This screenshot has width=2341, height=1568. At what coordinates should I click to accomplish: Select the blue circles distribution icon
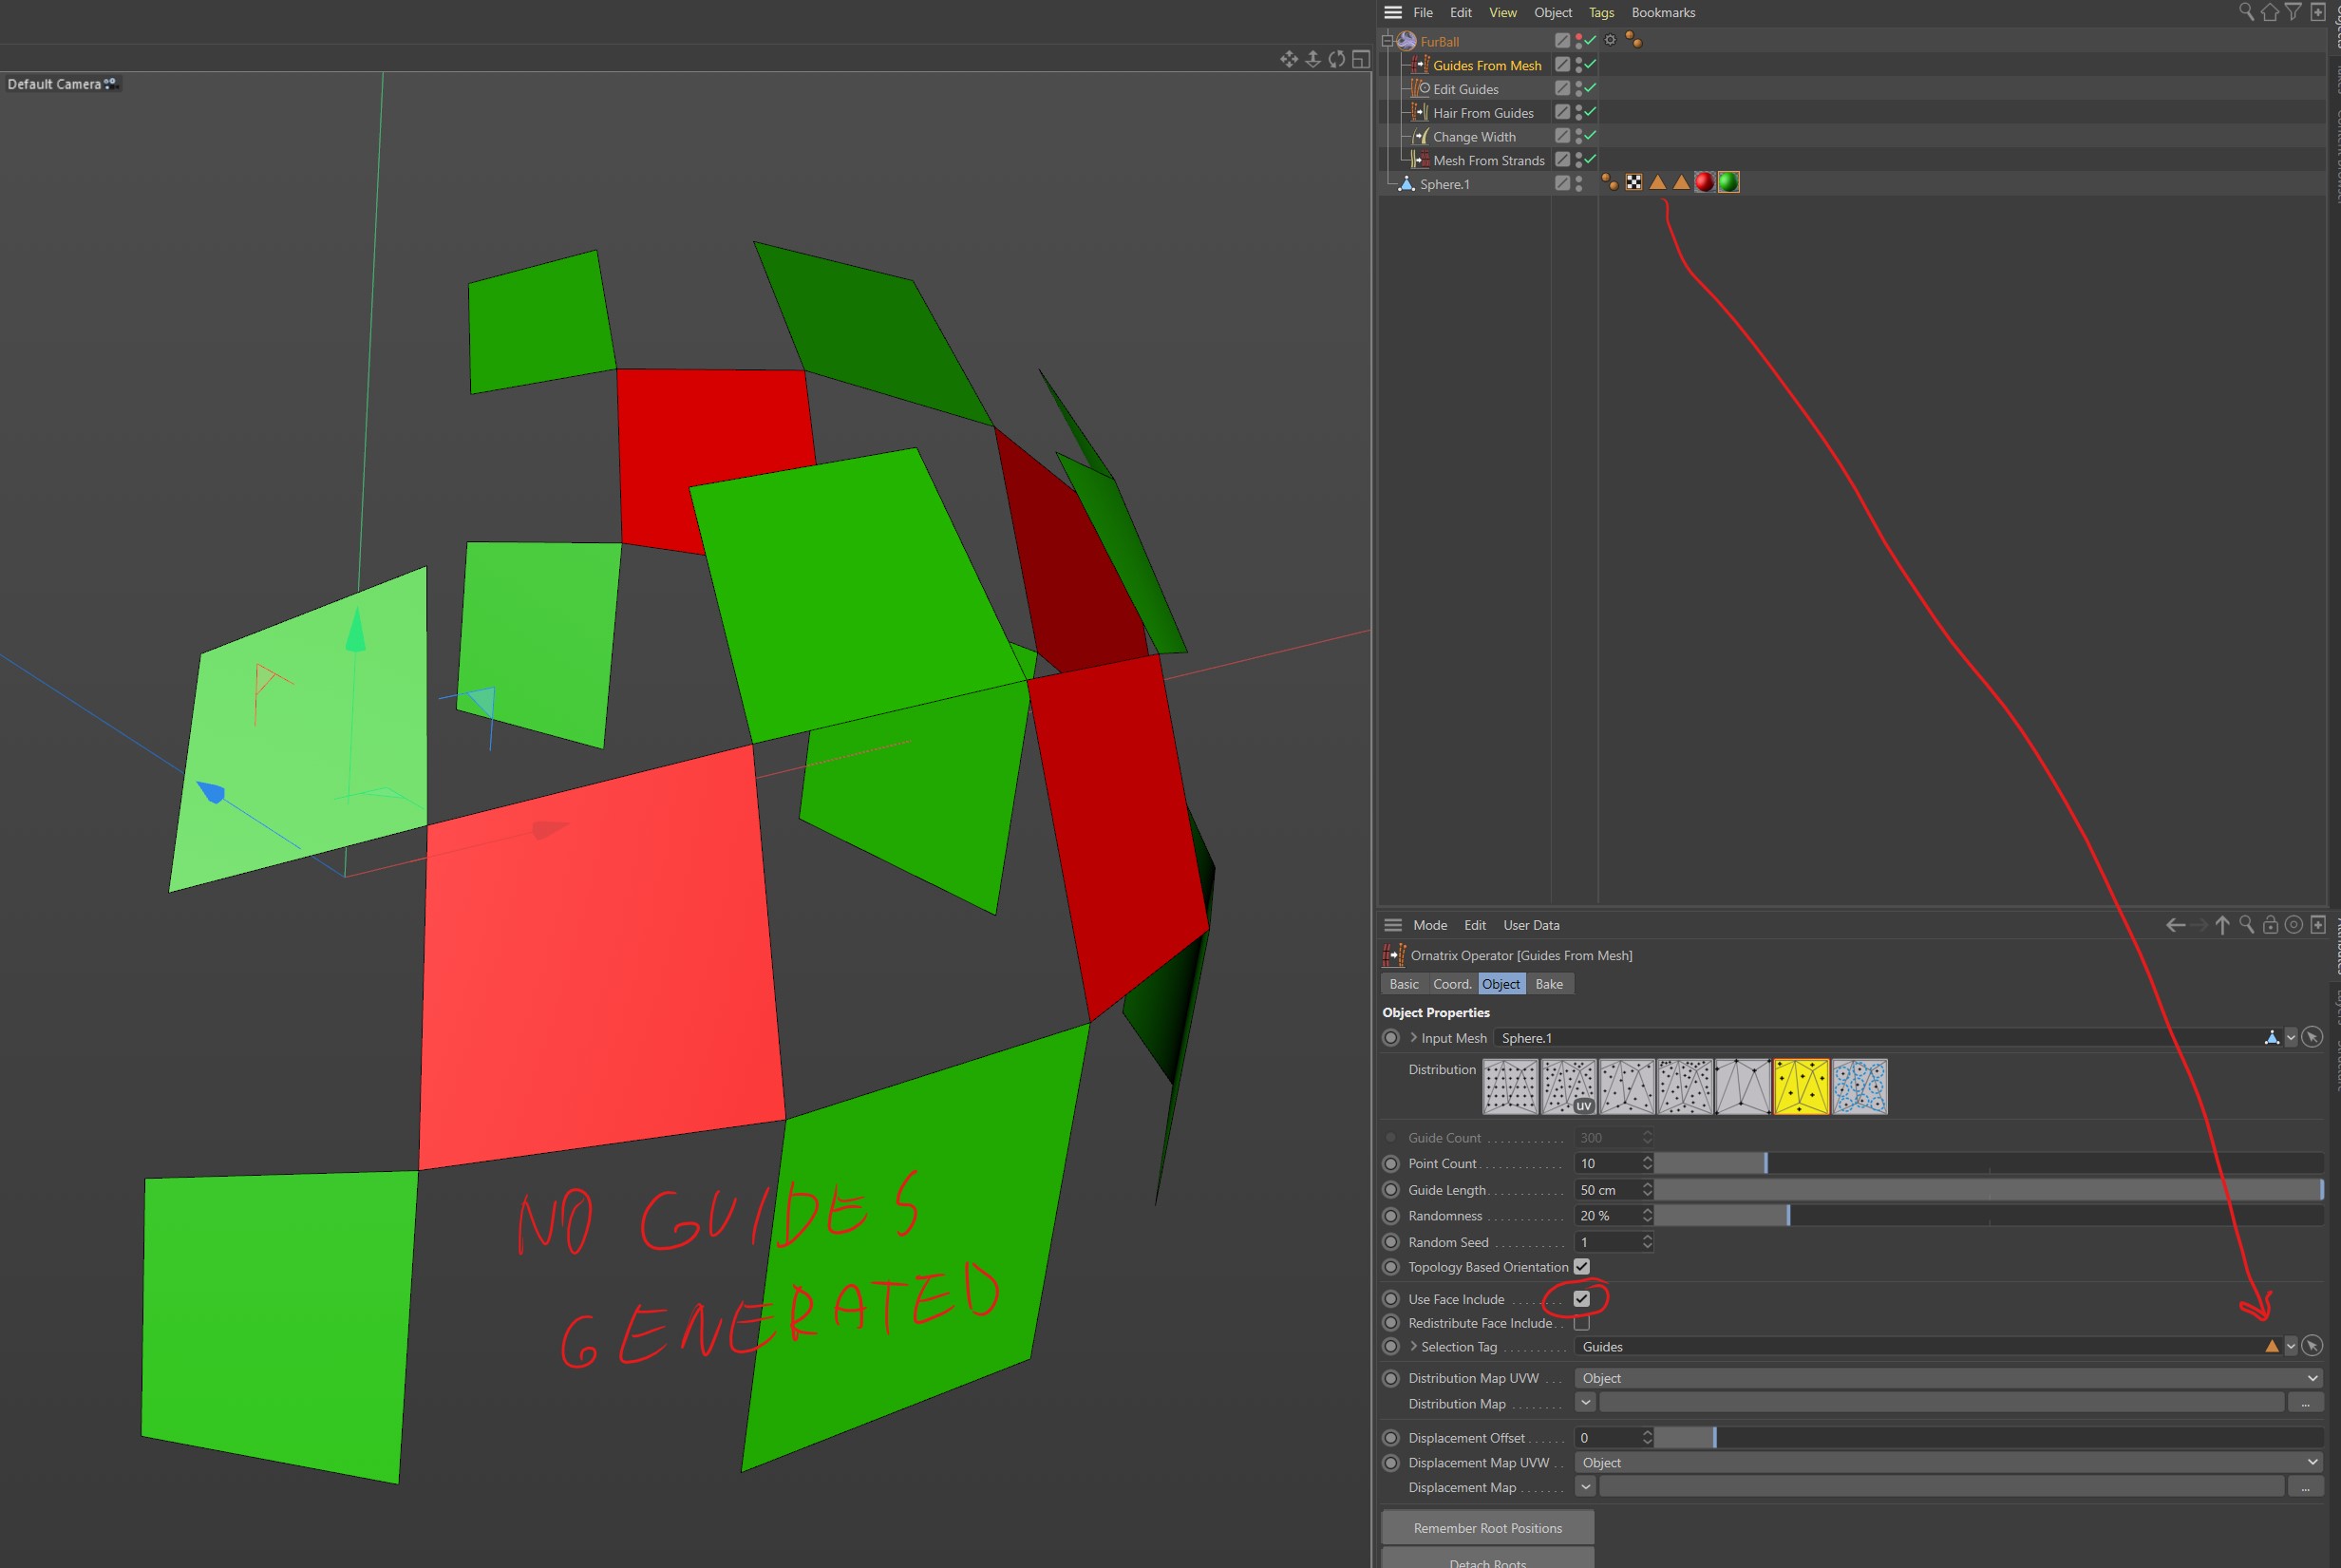[1859, 1087]
